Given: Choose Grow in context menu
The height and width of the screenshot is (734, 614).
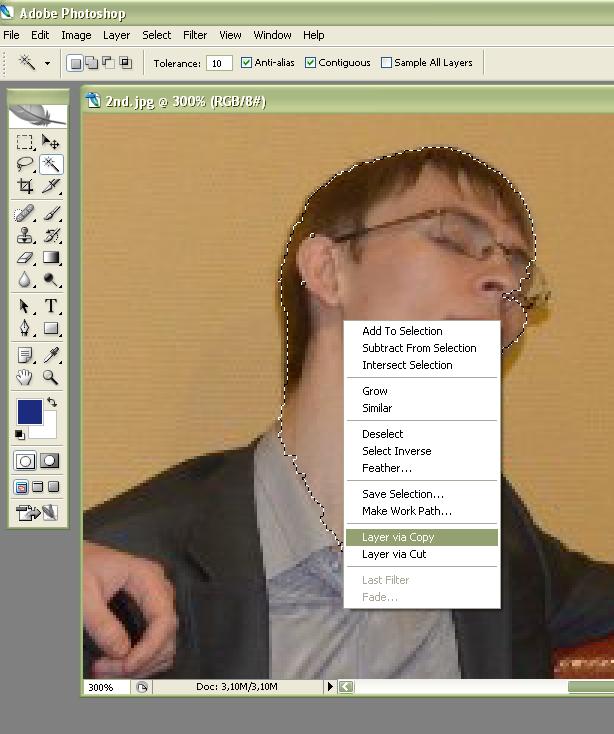Looking at the screenshot, I should (x=422, y=391).
